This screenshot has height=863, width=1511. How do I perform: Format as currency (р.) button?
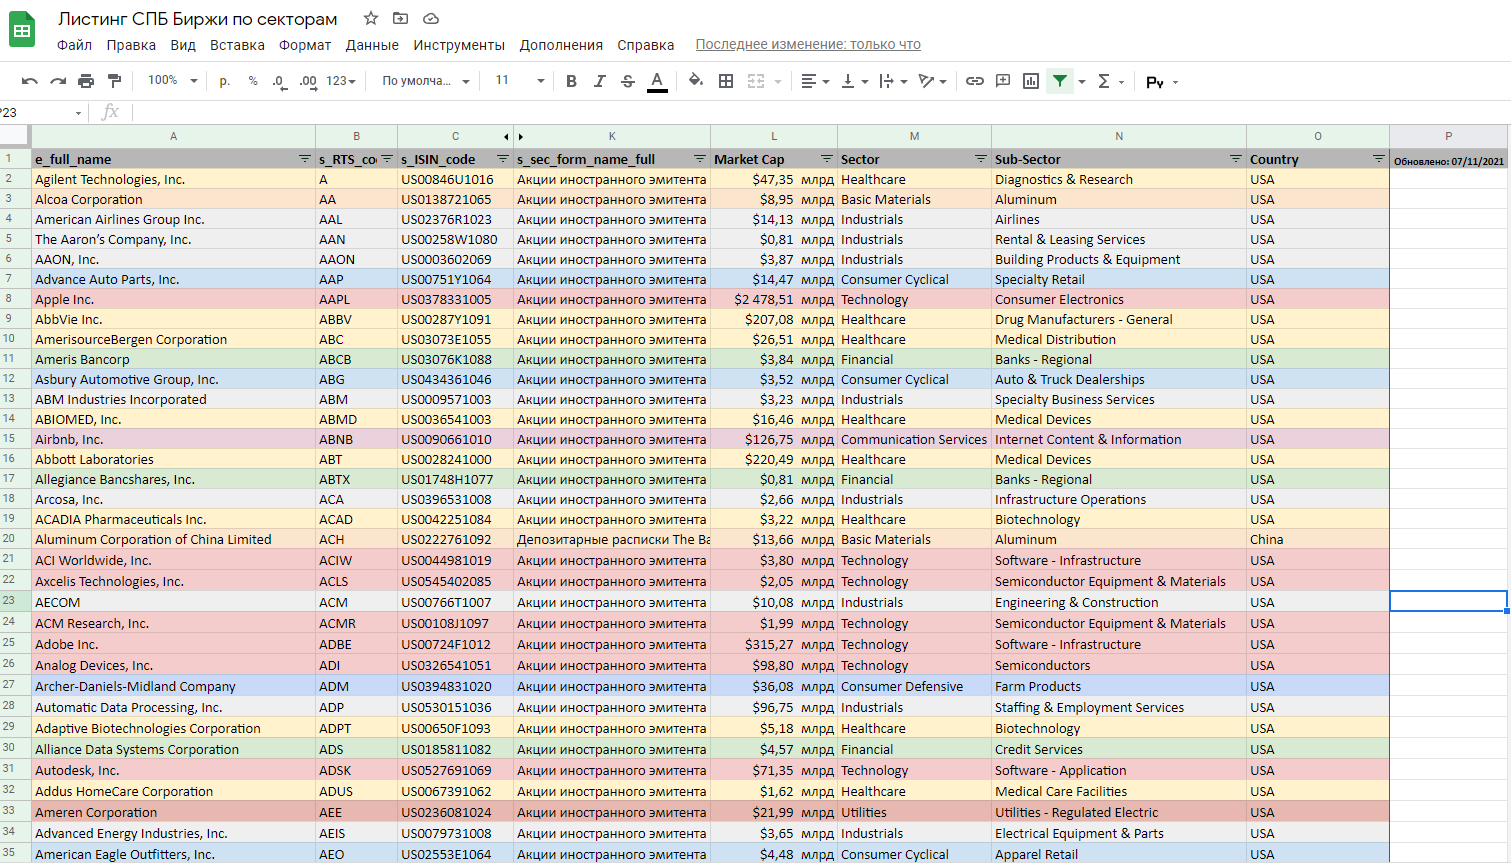[224, 81]
